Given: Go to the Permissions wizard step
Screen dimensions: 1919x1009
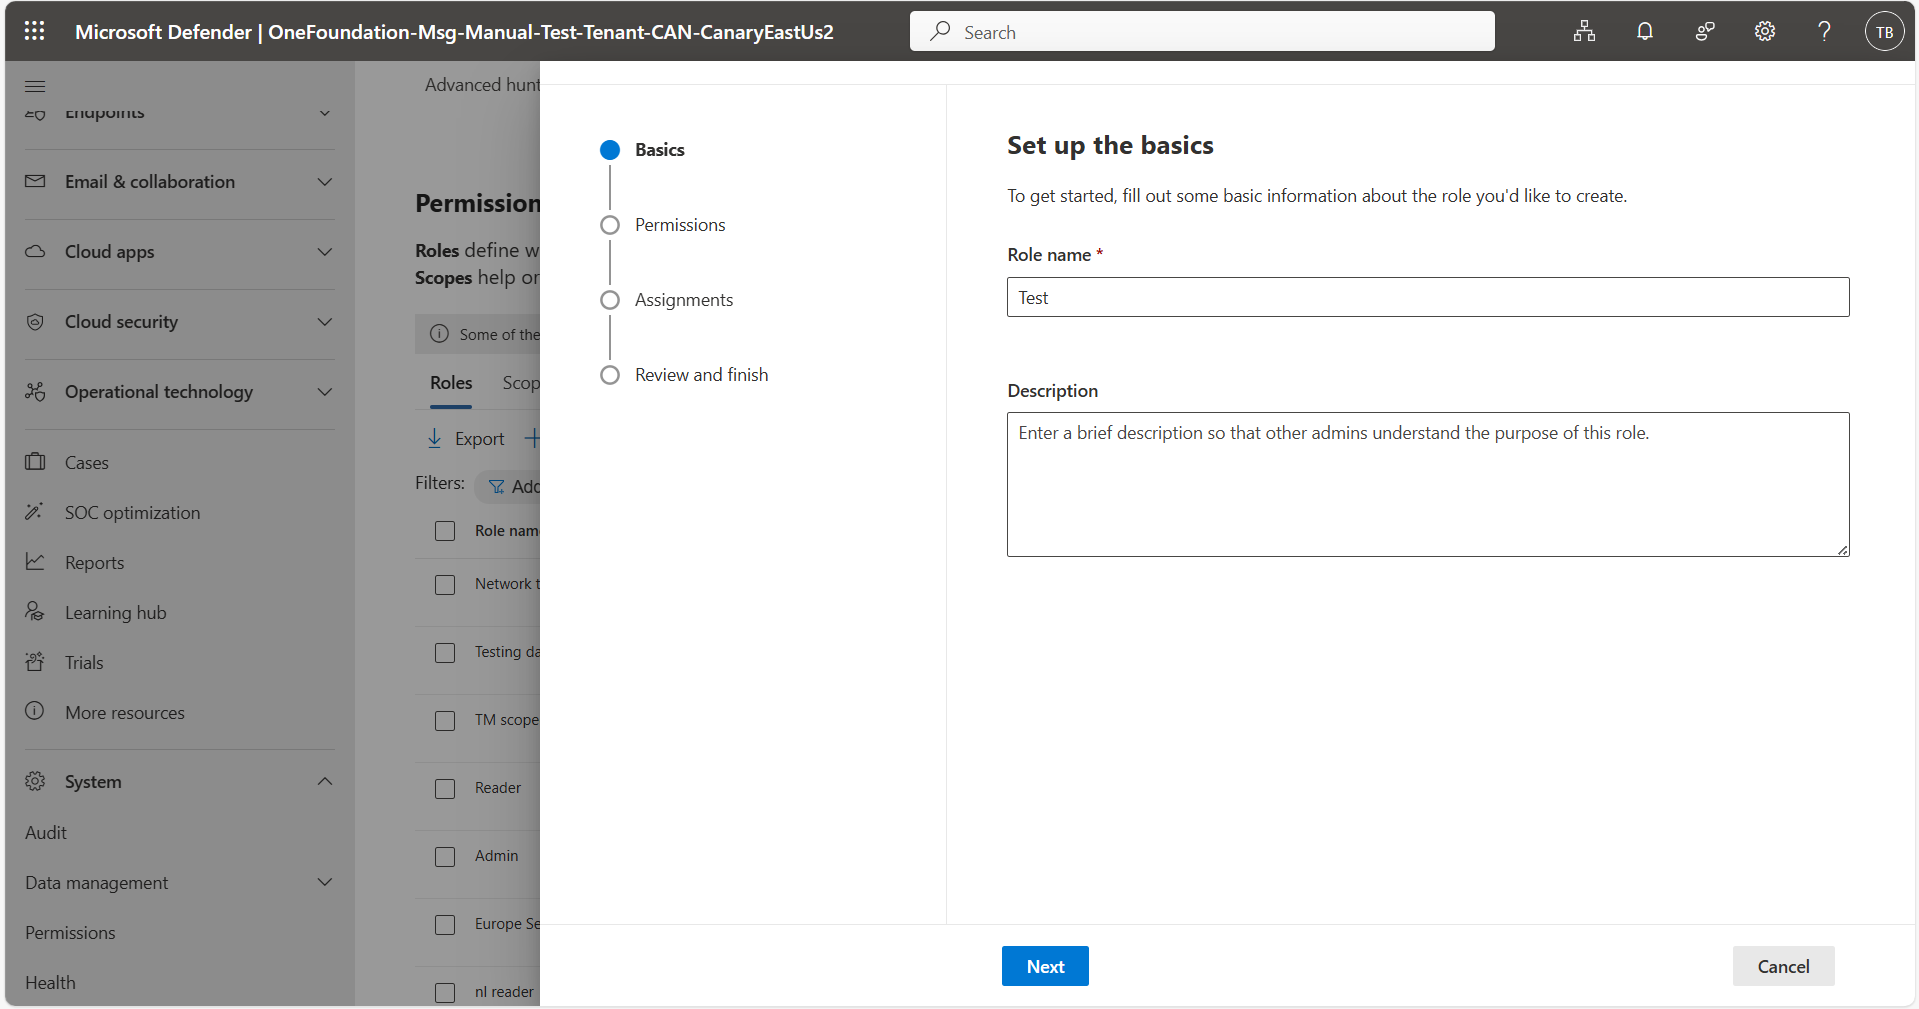Looking at the screenshot, I should pos(680,225).
